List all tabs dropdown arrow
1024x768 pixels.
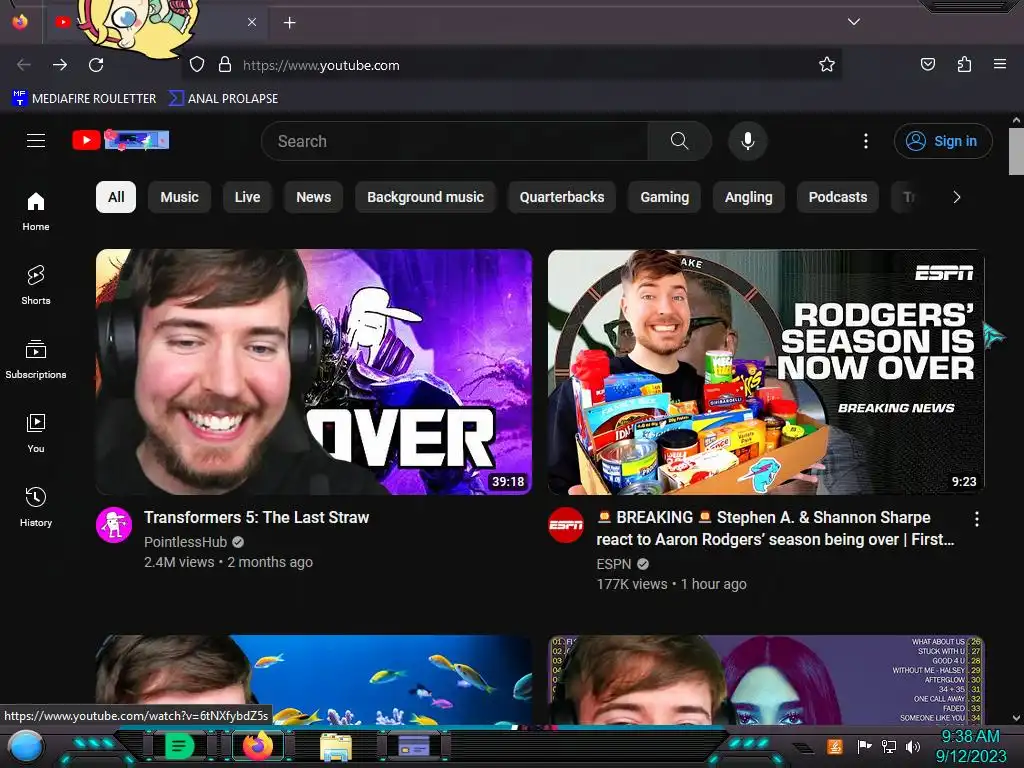tap(854, 22)
